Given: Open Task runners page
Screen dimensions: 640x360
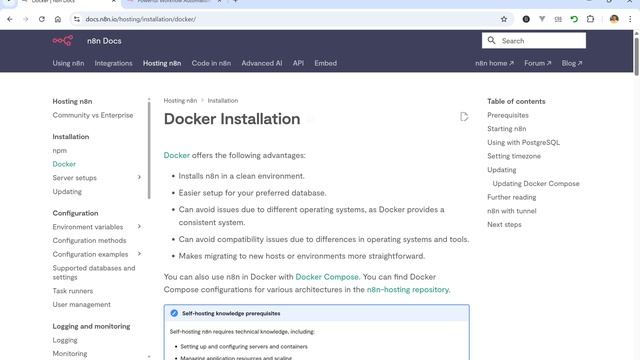Looking at the screenshot, I should [x=73, y=291].
